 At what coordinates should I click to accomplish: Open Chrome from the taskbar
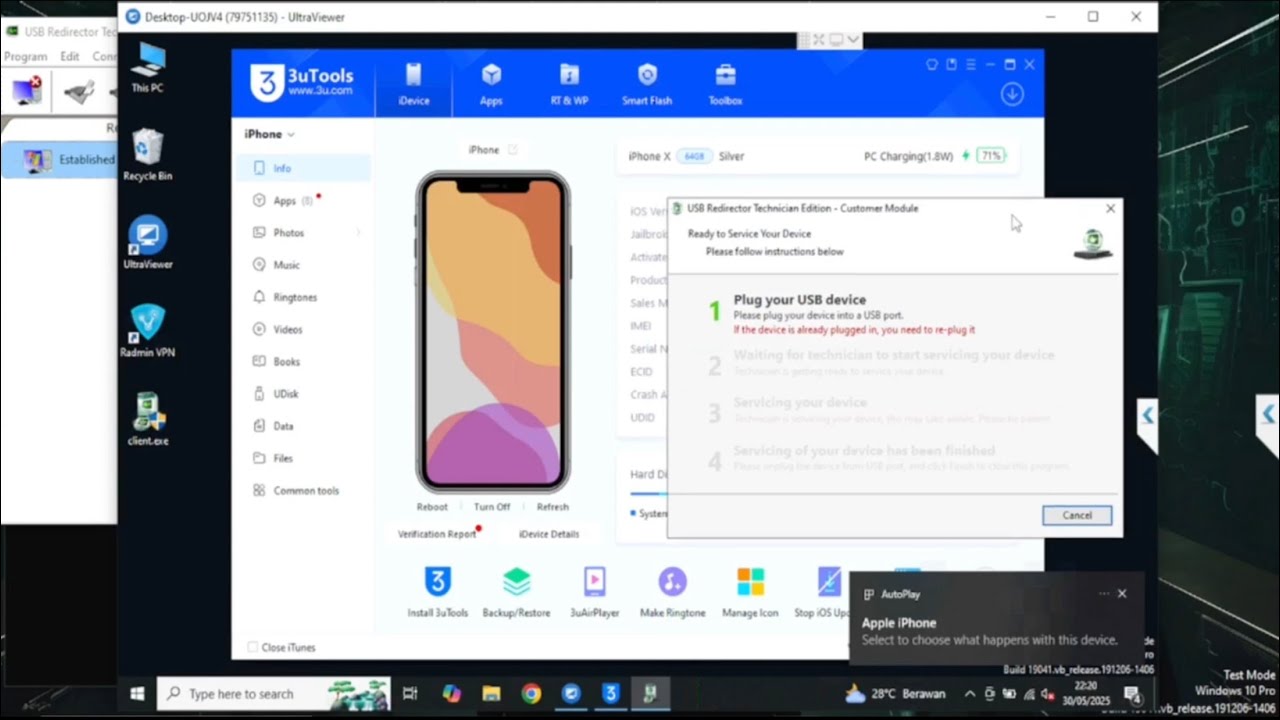click(531, 693)
